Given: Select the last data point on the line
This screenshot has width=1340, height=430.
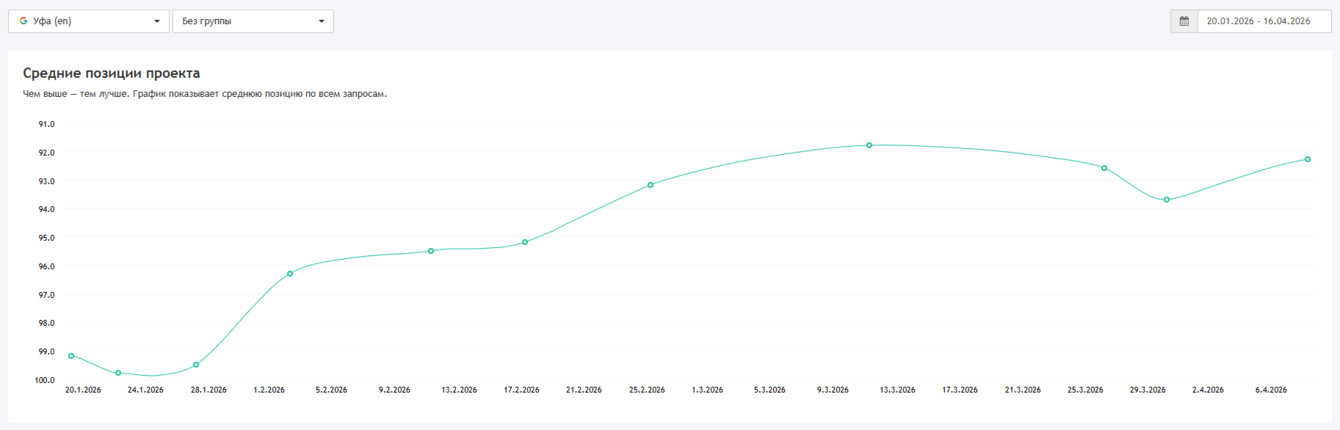Looking at the screenshot, I should click(1307, 159).
